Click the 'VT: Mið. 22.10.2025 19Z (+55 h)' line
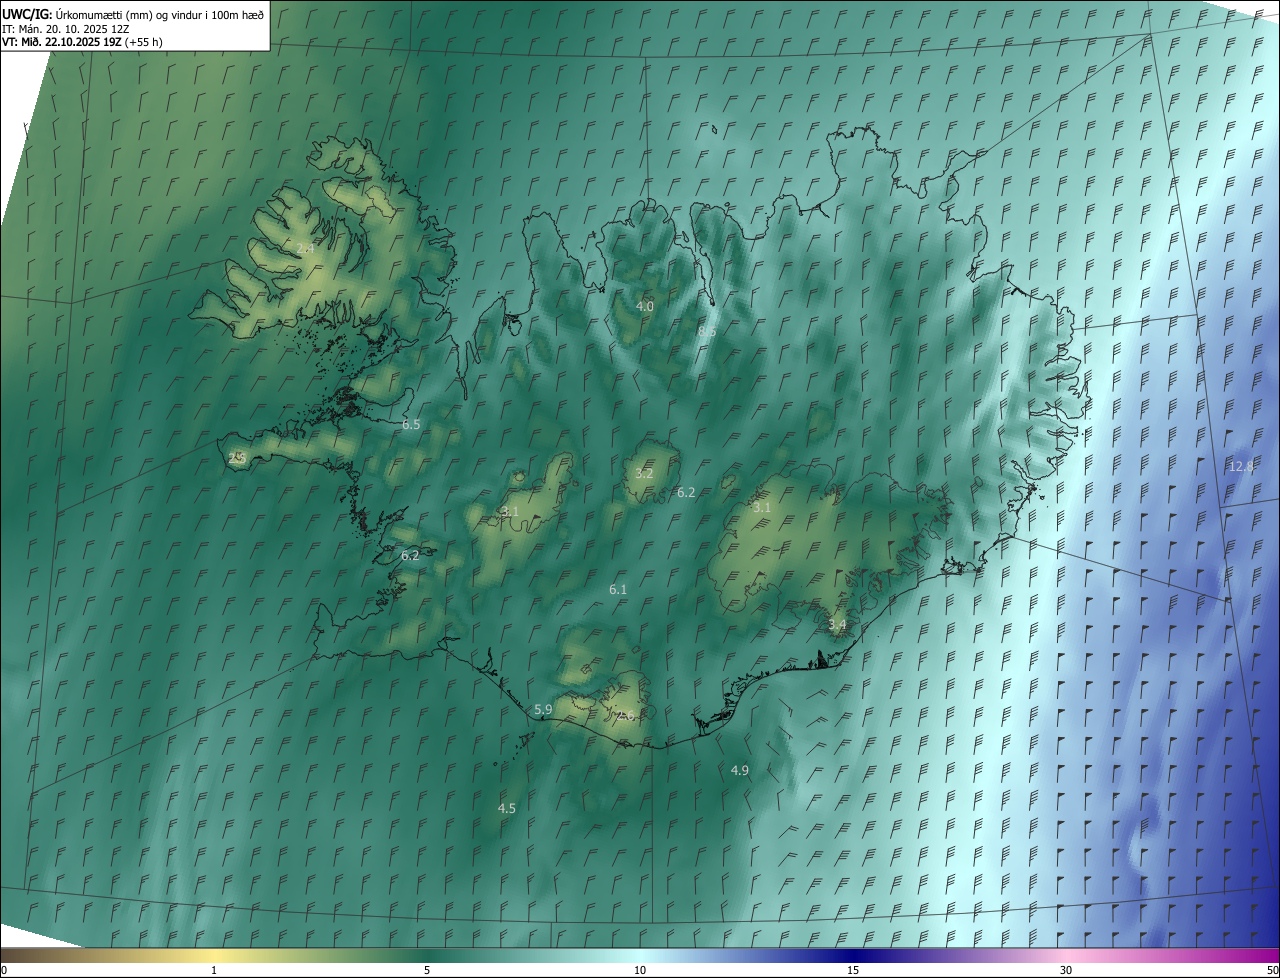This screenshot has width=1280, height=978. [x=83, y=42]
